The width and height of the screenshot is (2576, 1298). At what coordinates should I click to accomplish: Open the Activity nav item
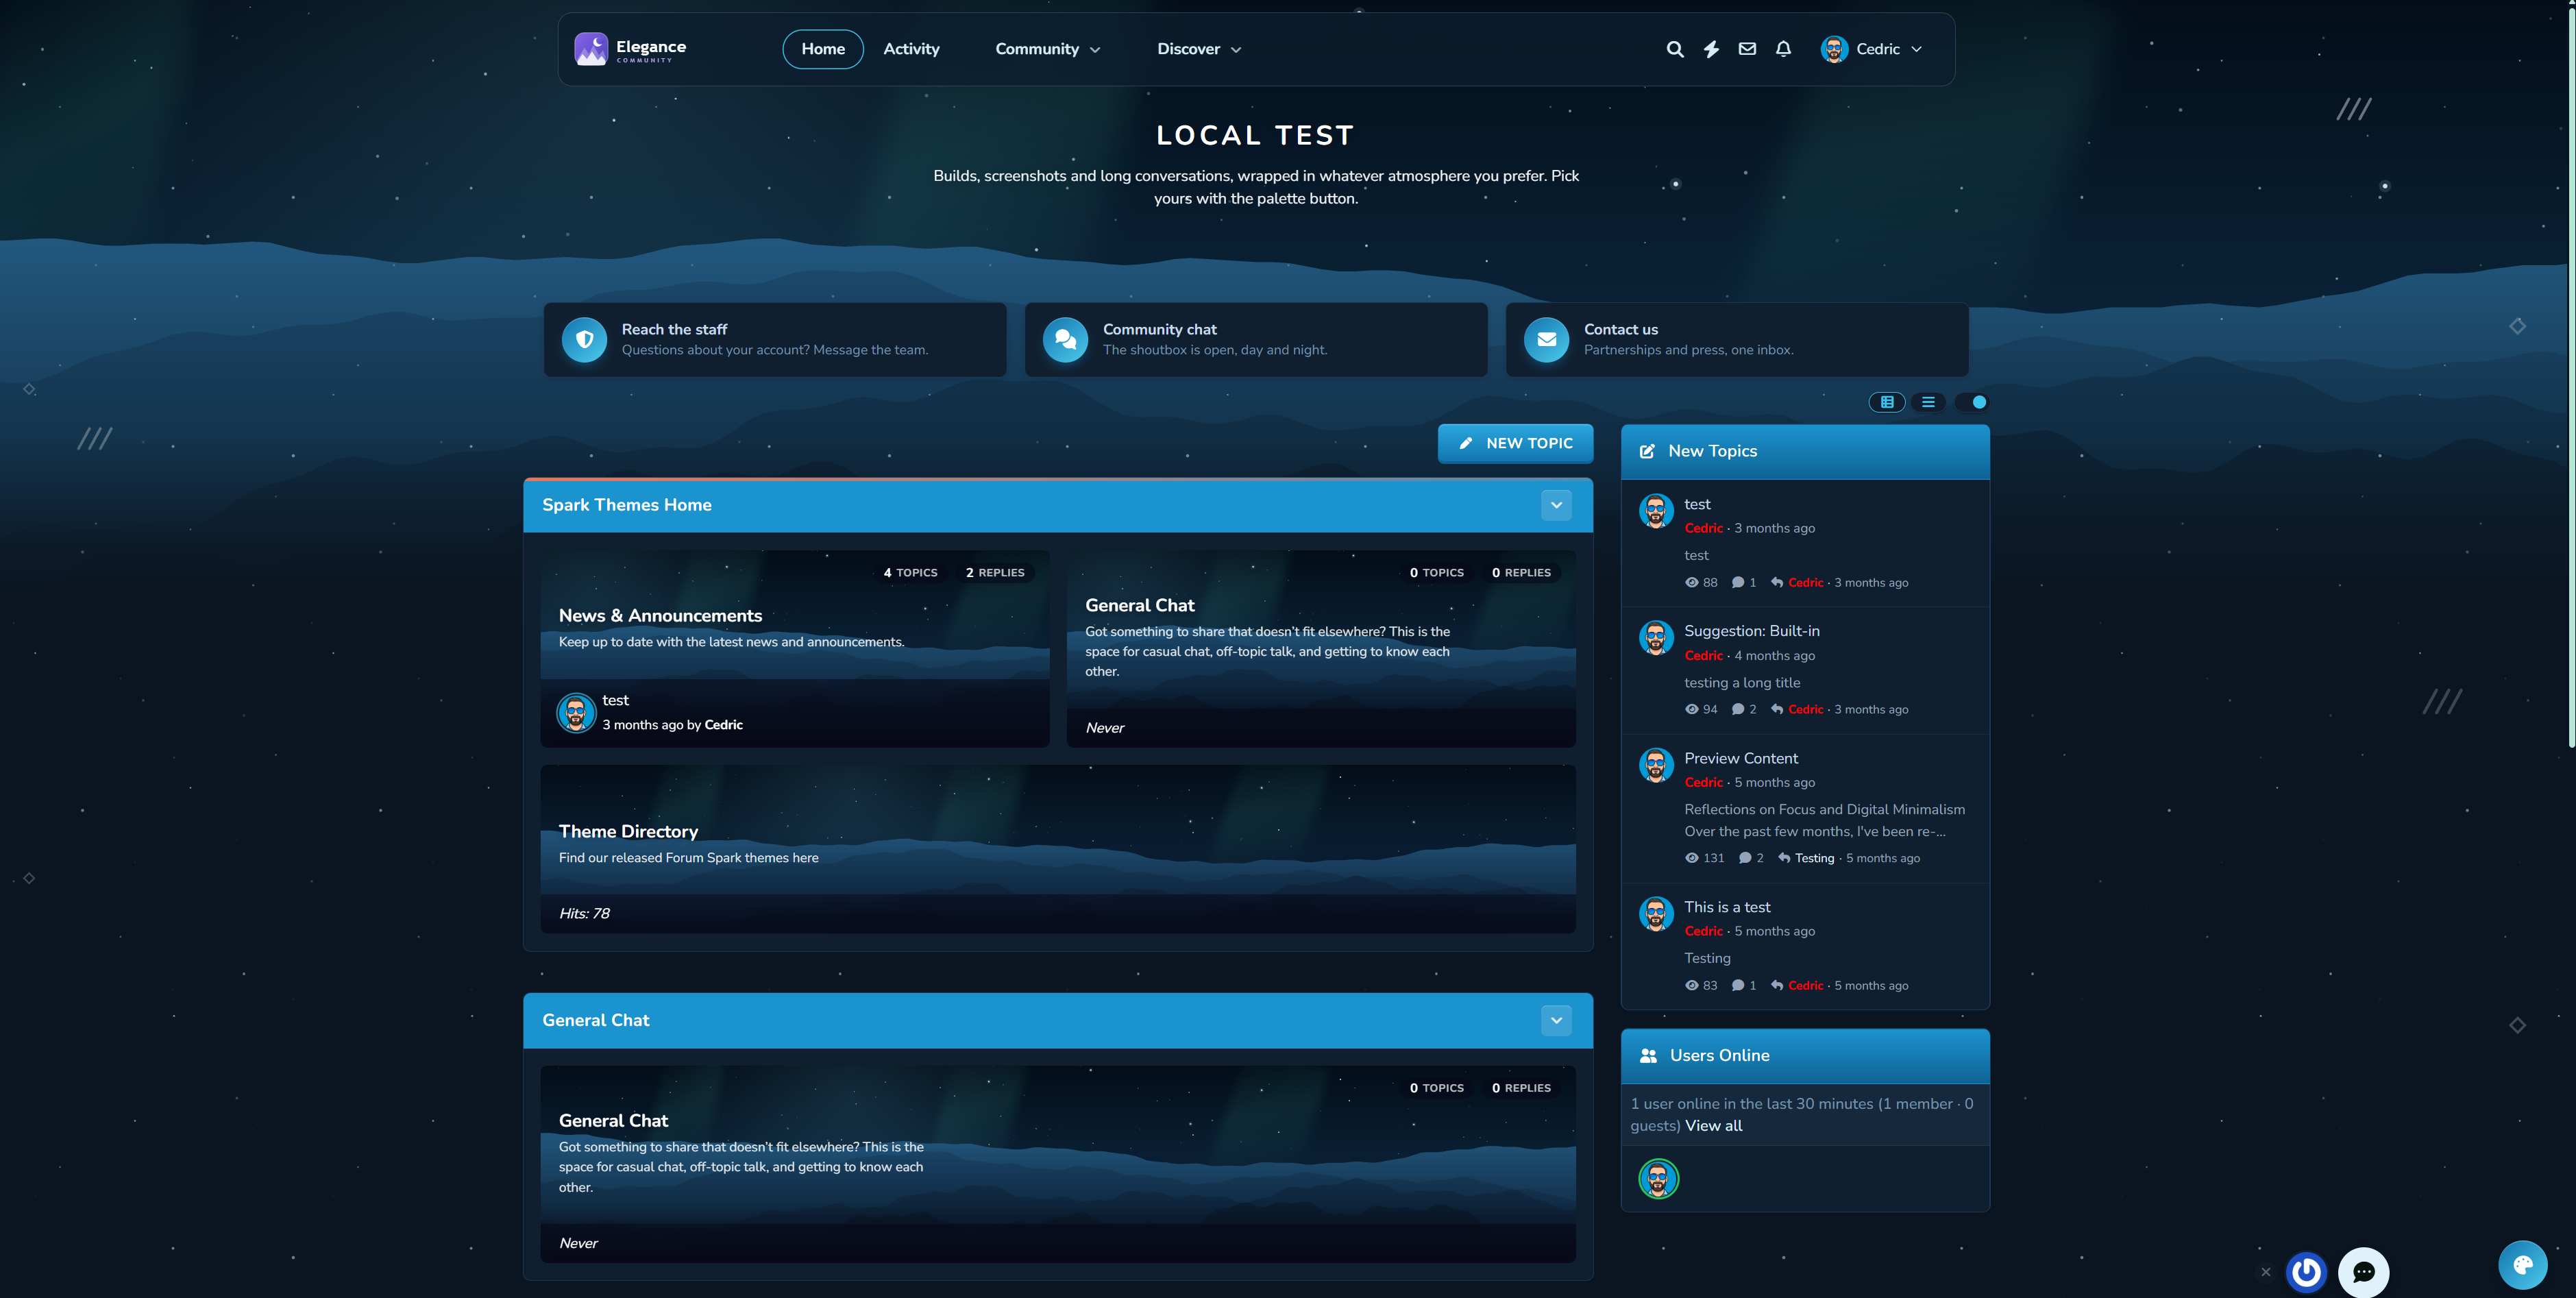pos(911,49)
